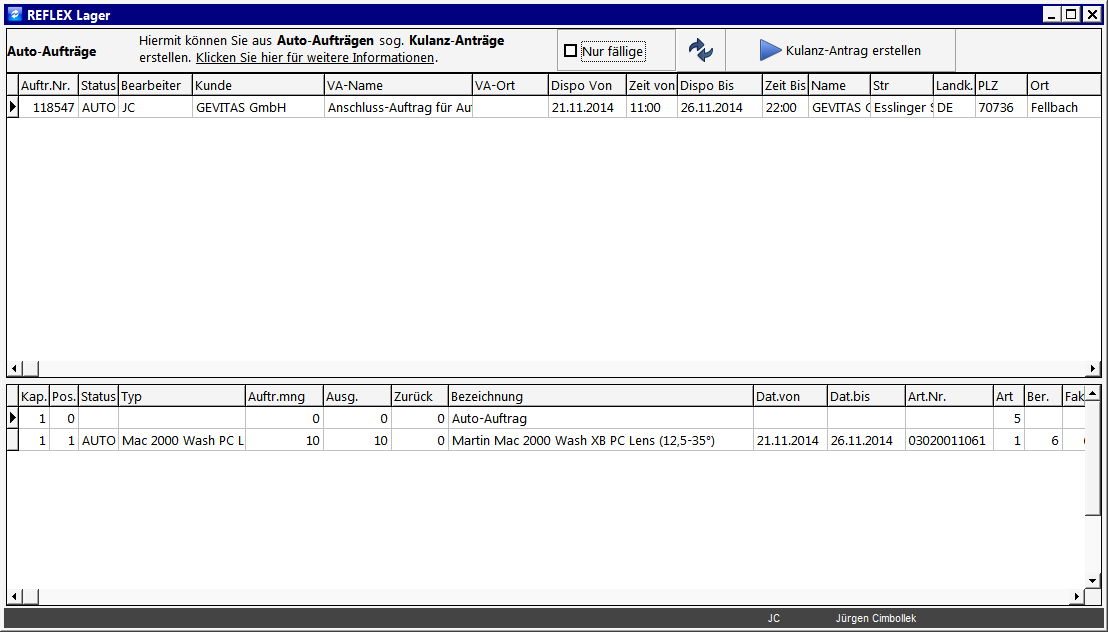Click right arrow of upper horizontal scrollbar

tap(1093, 368)
